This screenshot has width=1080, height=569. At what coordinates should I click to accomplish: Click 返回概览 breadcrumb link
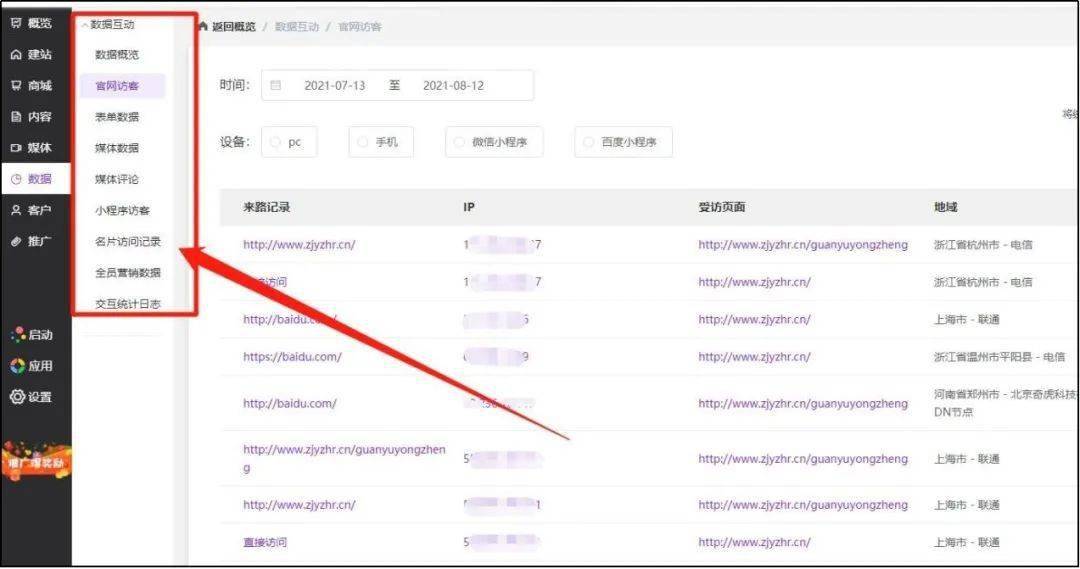point(233,27)
